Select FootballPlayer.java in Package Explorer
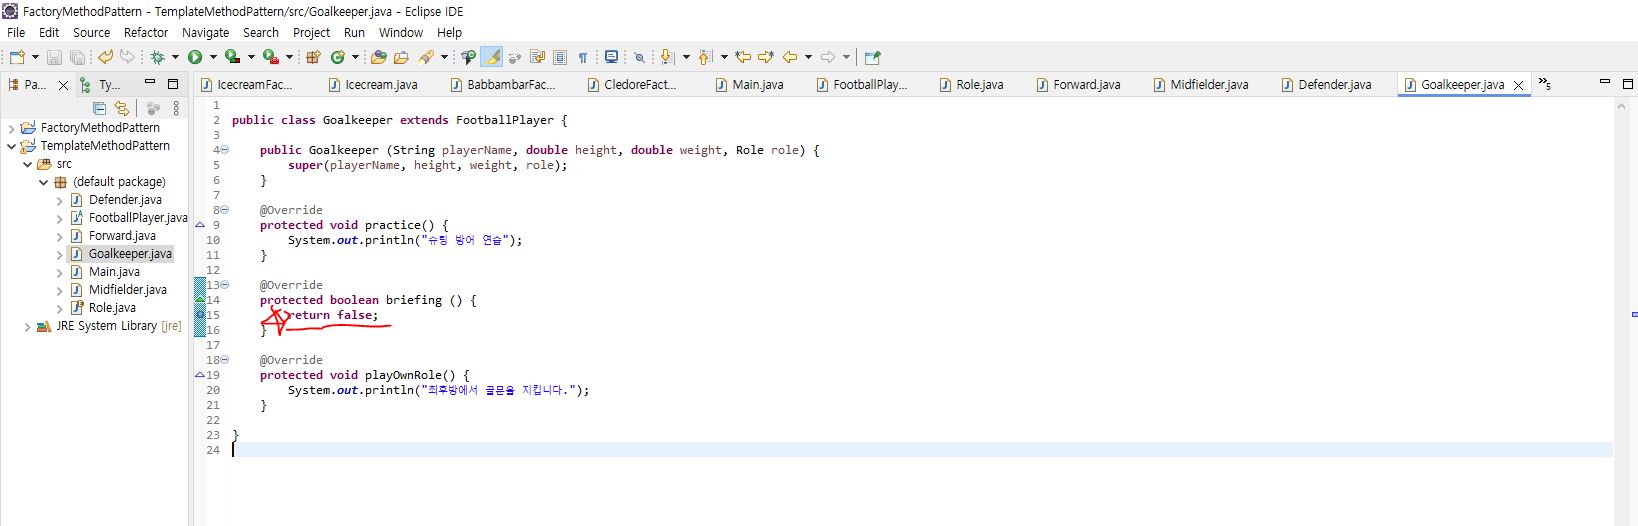The image size is (1638, 526). pyautogui.click(x=138, y=218)
